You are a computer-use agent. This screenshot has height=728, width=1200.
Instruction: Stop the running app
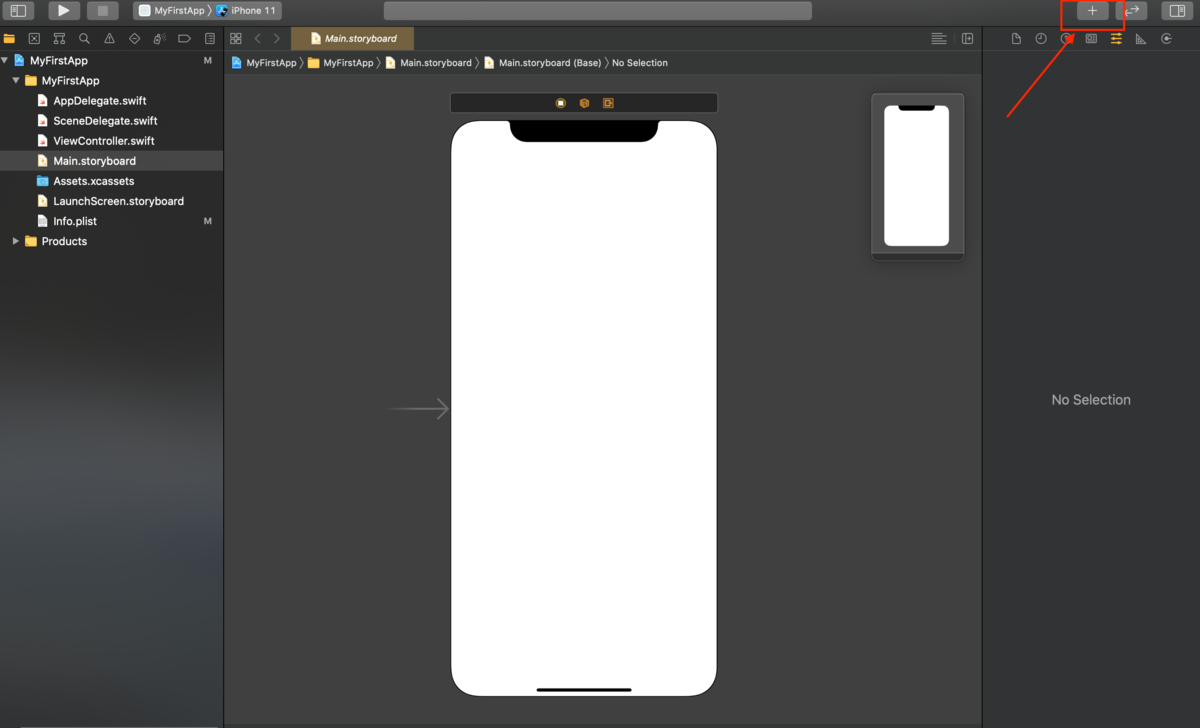click(x=102, y=10)
